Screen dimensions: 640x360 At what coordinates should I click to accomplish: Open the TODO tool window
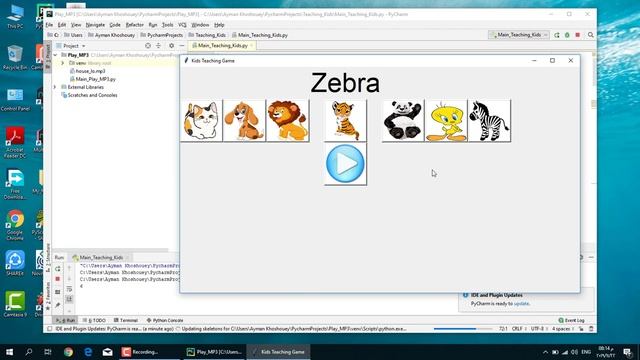point(94,320)
